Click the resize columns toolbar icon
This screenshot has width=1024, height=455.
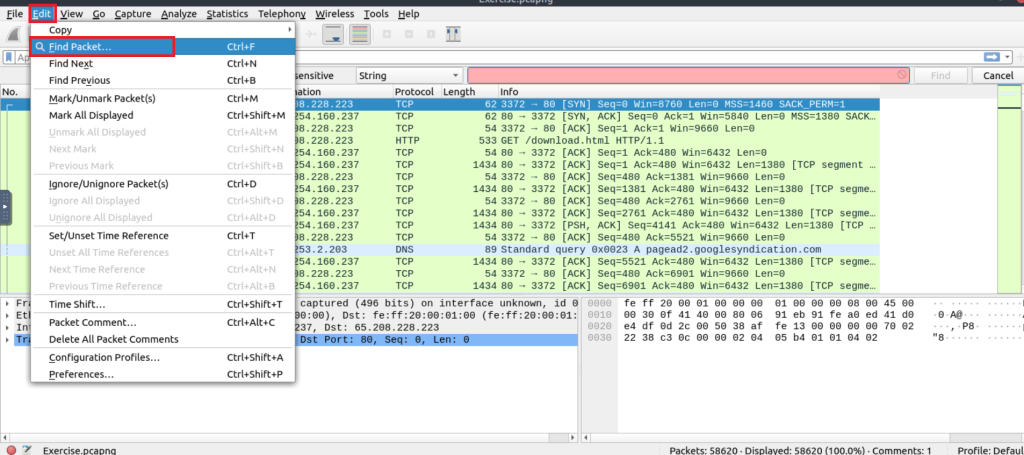point(453,34)
